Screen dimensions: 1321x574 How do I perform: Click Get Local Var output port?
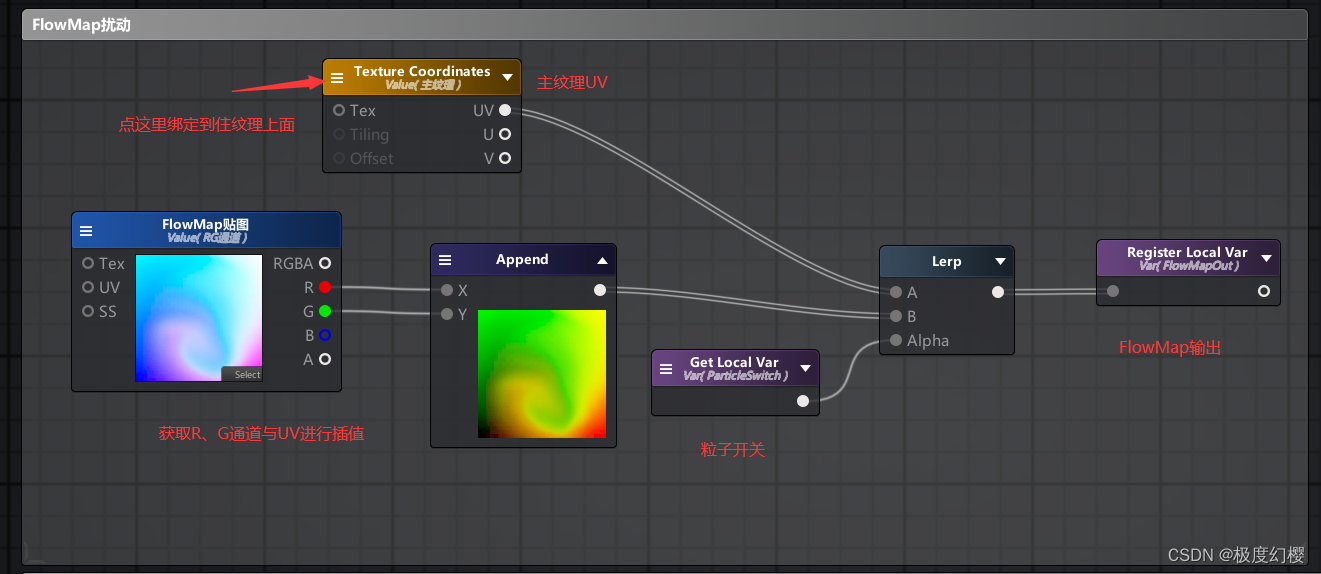tap(803, 401)
